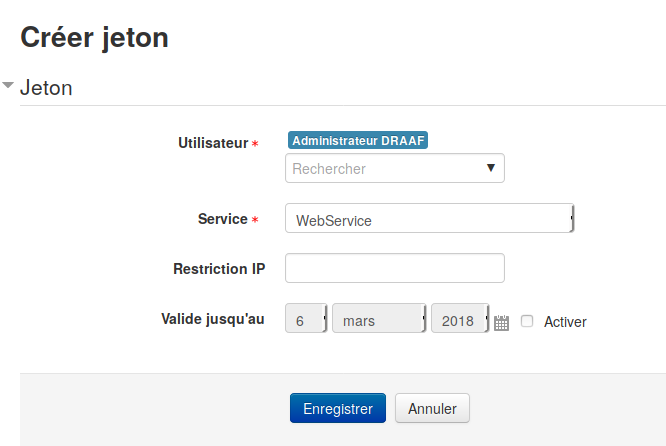666x446 pixels.
Task: Focus the Rechercher user search field
Action: pyautogui.click(x=395, y=168)
